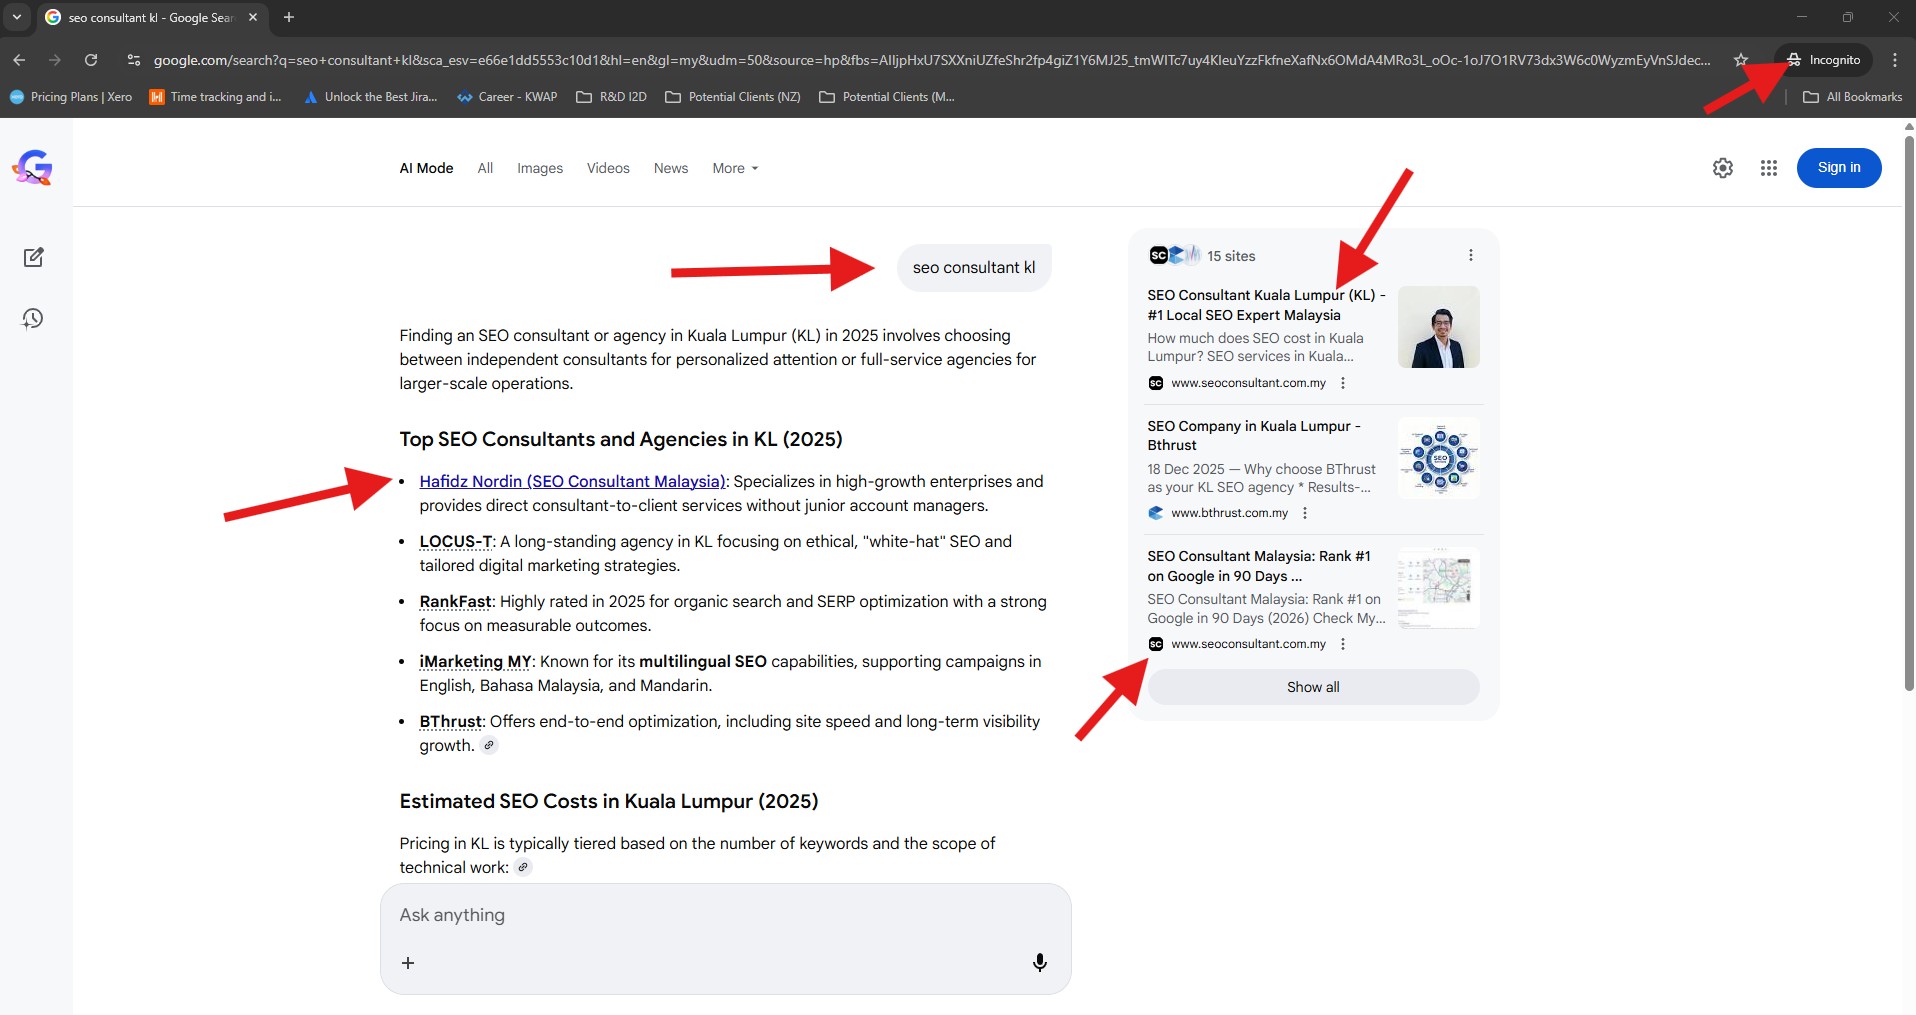Click the plus attachment icon in ask box

tap(408, 963)
